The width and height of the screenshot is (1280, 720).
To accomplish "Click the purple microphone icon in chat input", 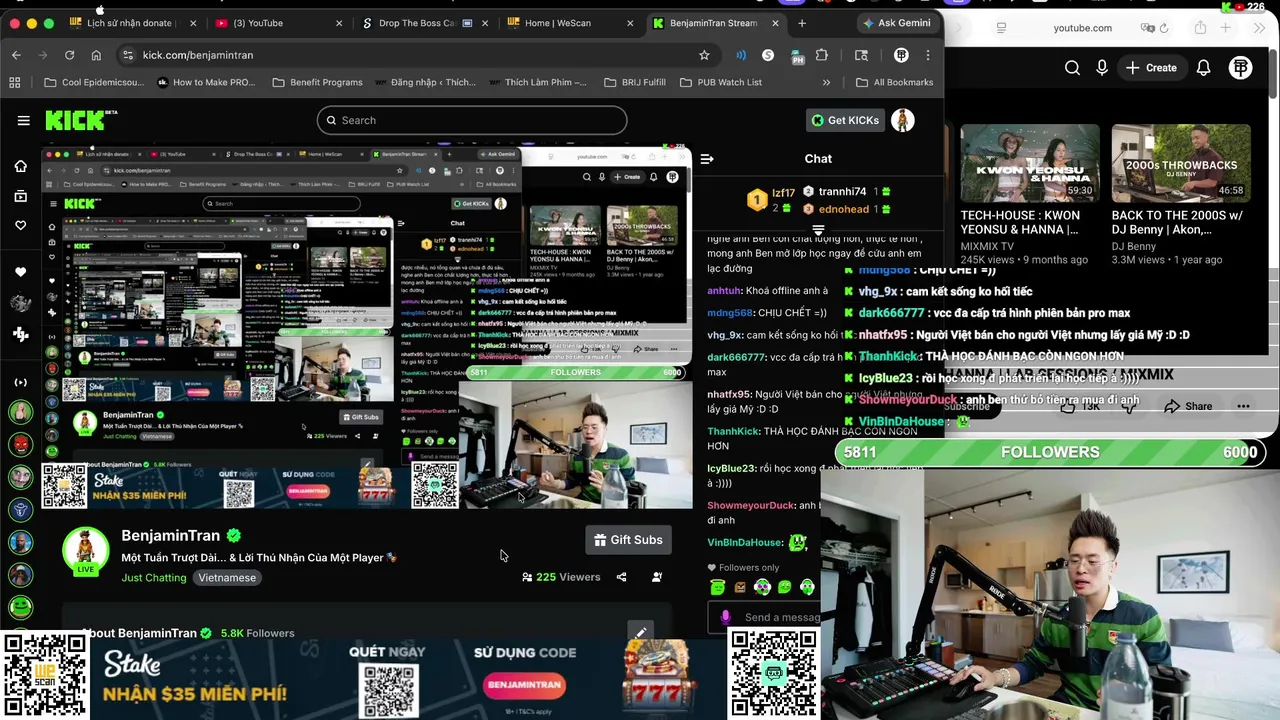I will coord(725,617).
